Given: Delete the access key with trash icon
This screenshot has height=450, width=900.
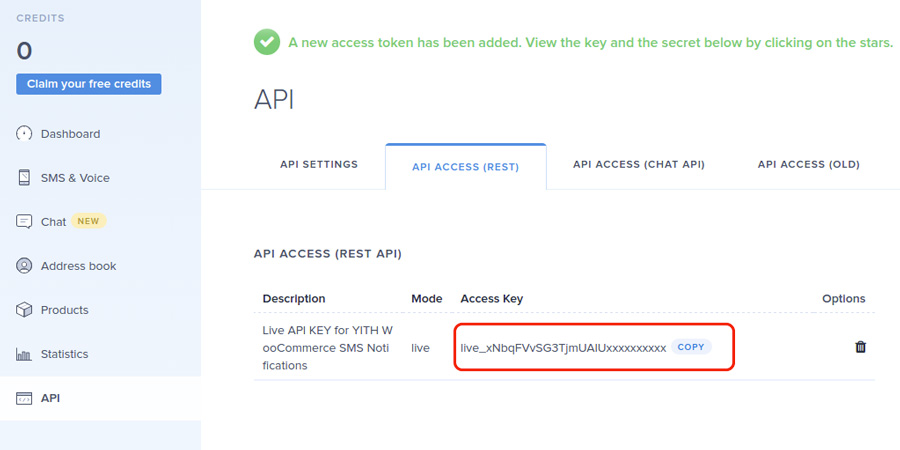Looking at the screenshot, I should (x=860, y=347).
